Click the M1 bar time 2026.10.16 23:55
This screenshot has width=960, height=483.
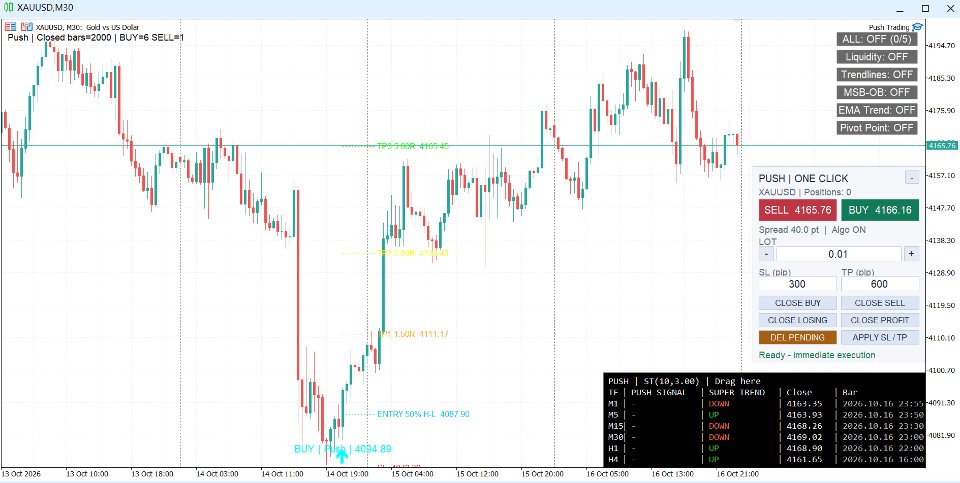coord(882,404)
